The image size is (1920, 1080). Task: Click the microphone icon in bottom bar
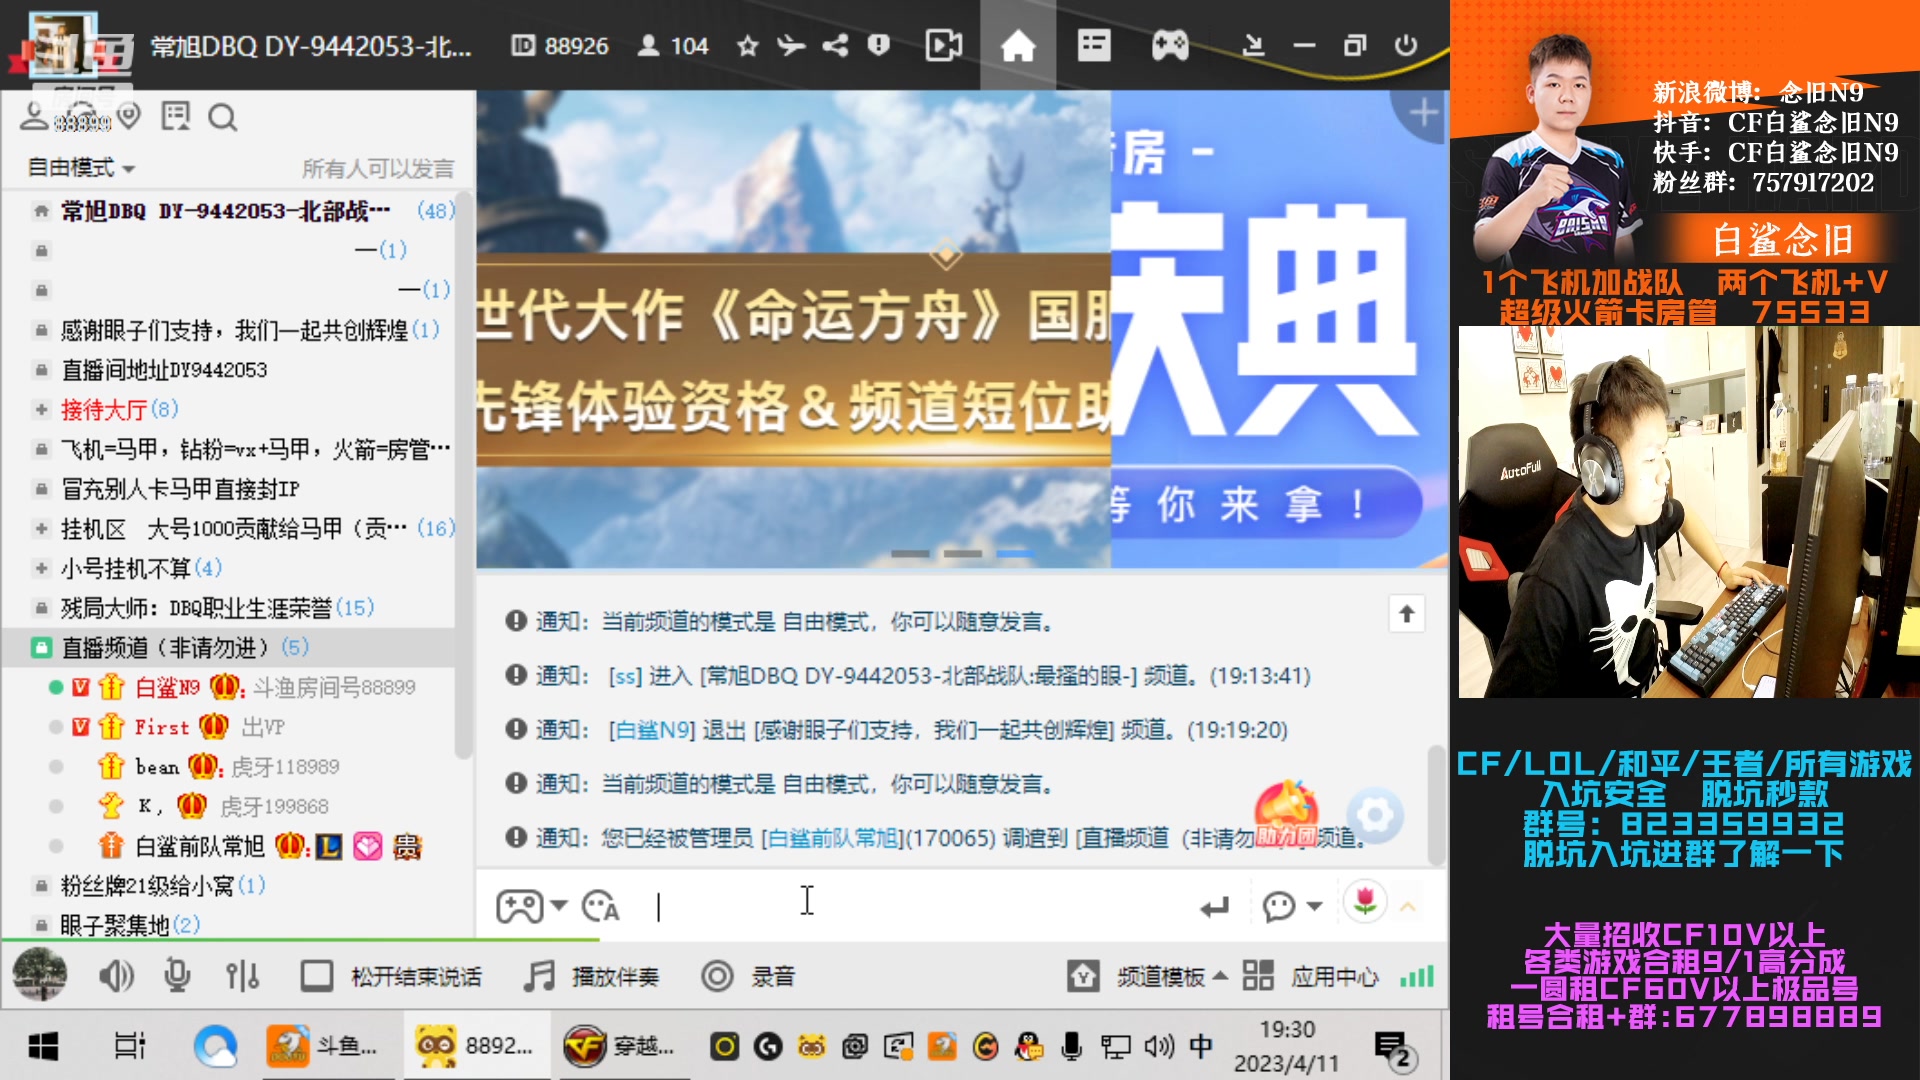178,977
